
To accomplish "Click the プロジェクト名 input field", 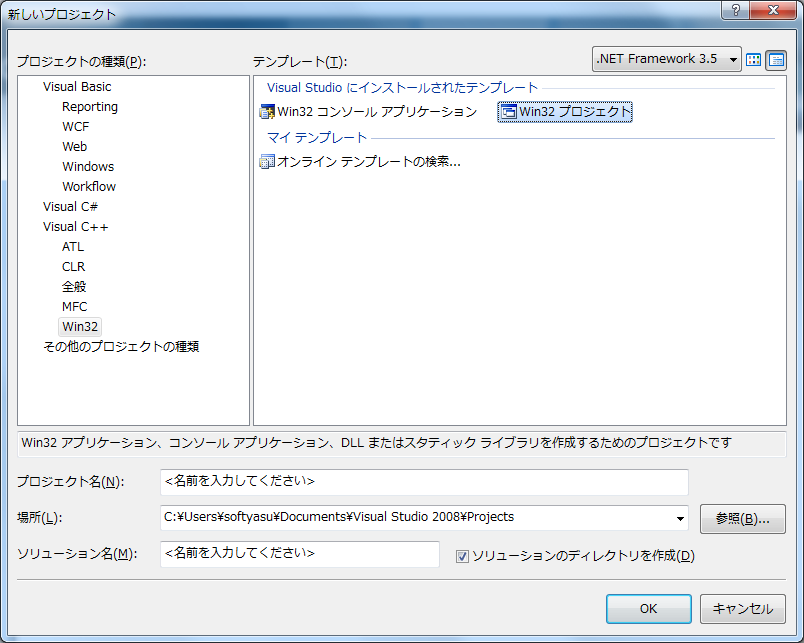I will coord(424,482).
